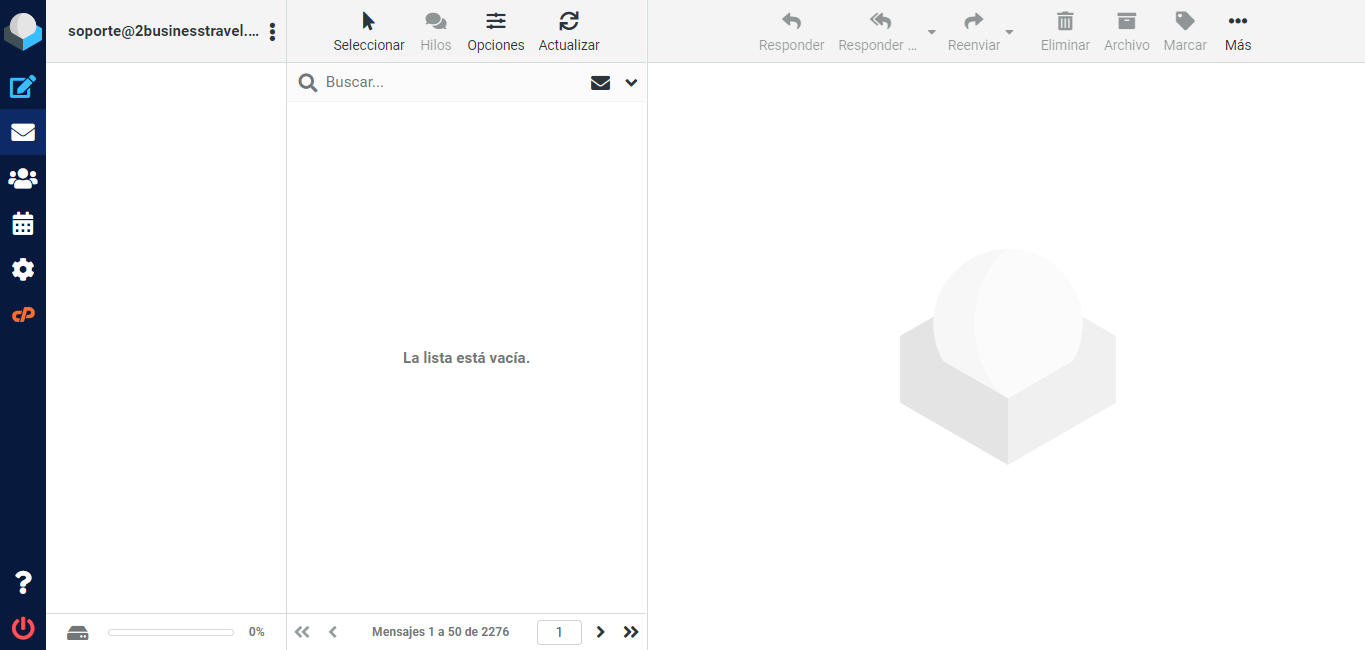The width and height of the screenshot is (1365, 650).
Task: Open the Mail envelope sidebar icon
Action: (x=23, y=132)
